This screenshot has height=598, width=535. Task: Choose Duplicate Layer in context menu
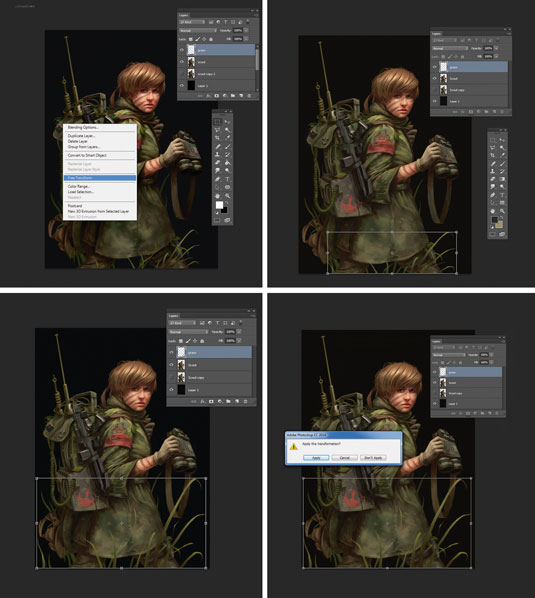(x=82, y=136)
